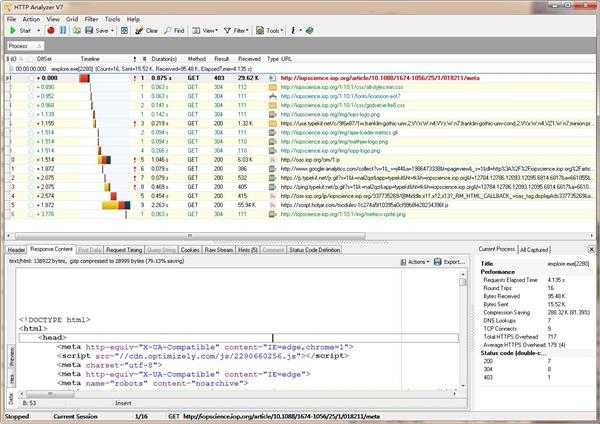The height and width of the screenshot is (424, 600).
Task: Click the request grid horizontal scrollbar
Action: click(x=190, y=236)
